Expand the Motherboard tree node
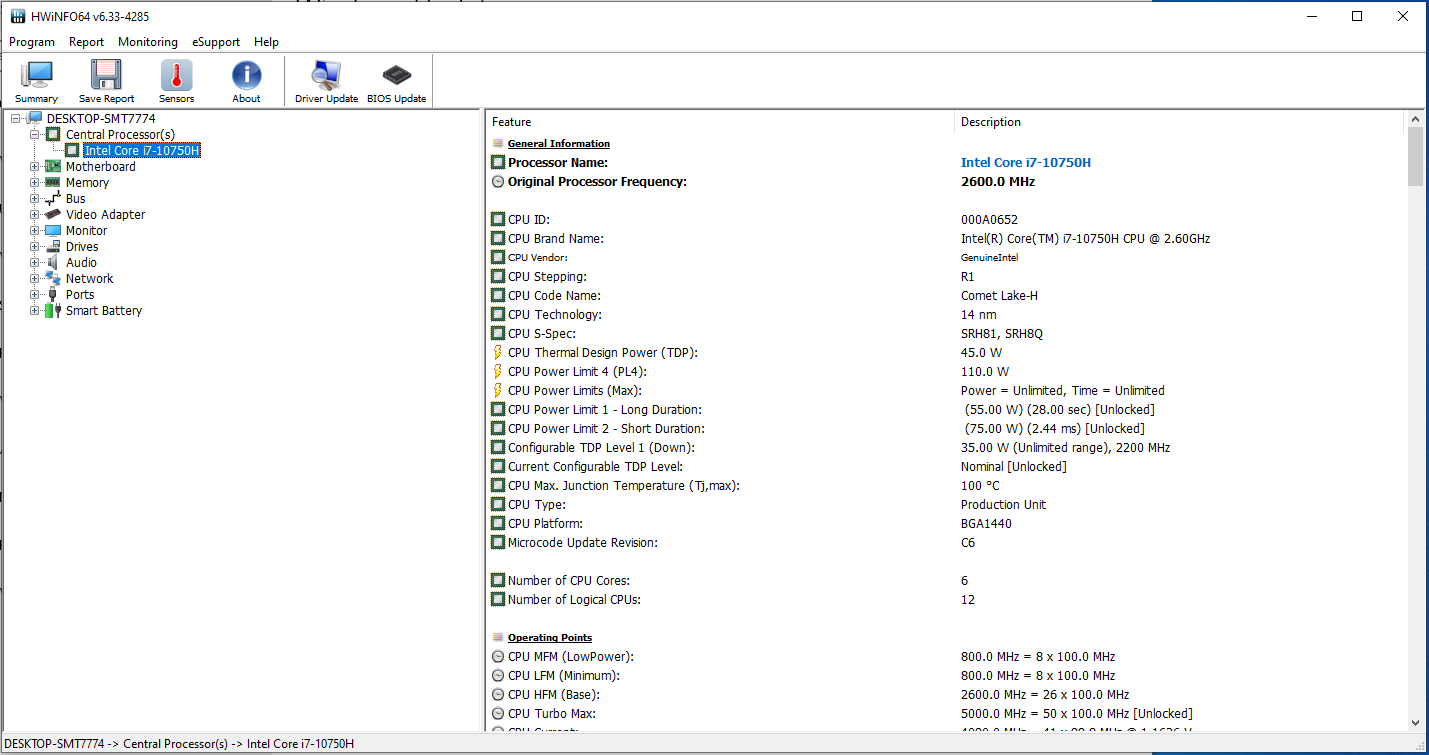This screenshot has width=1429, height=755. tap(35, 167)
